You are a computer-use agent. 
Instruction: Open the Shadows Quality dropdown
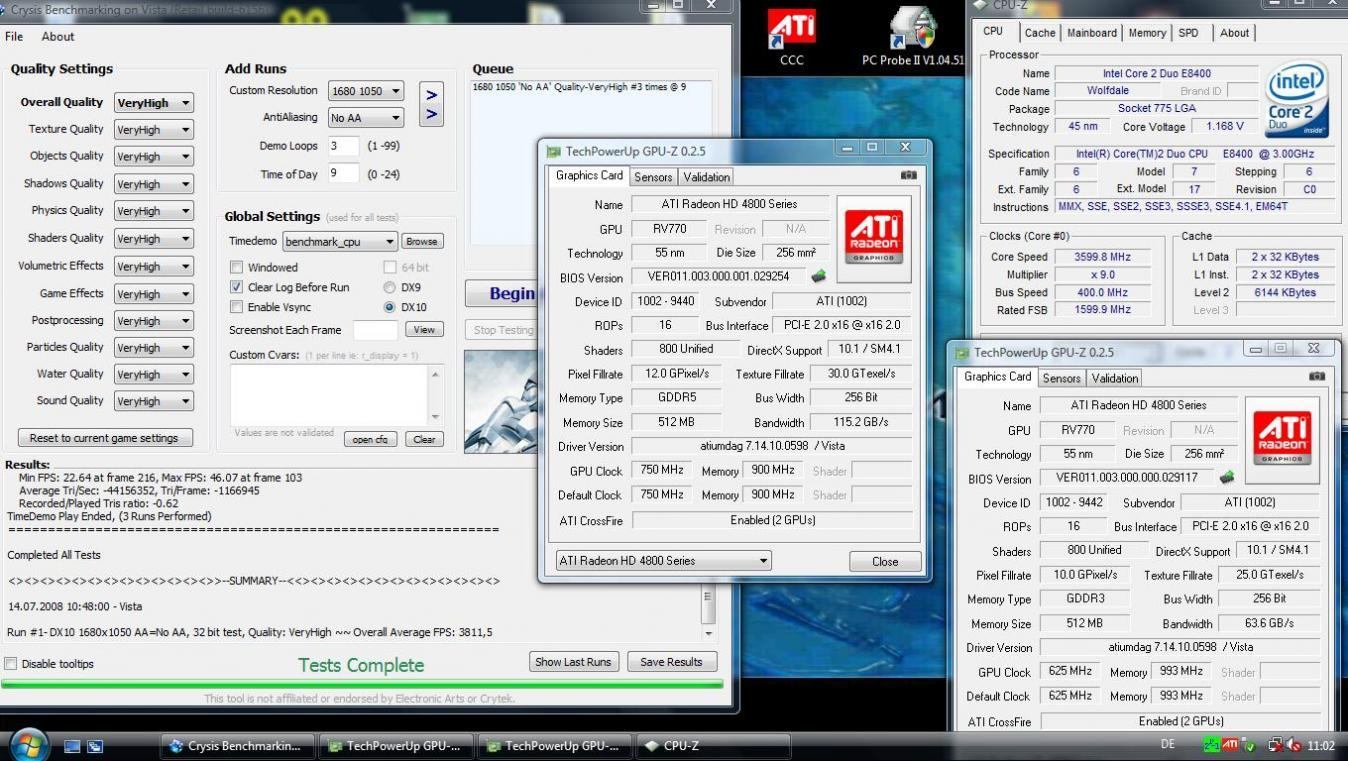click(x=153, y=184)
